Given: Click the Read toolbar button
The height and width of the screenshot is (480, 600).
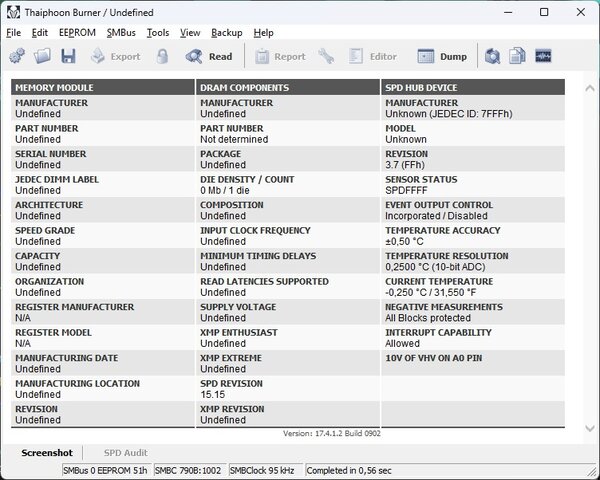Looking at the screenshot, I should (x=209, y=56).
